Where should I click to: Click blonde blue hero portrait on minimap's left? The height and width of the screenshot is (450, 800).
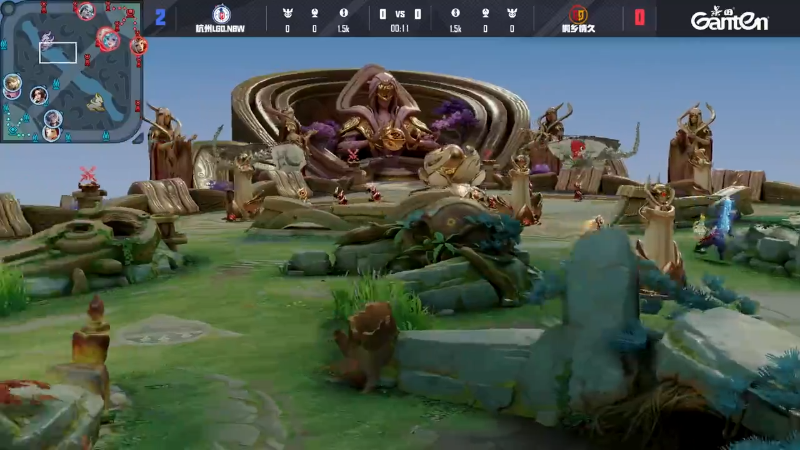tap(12, 84)
